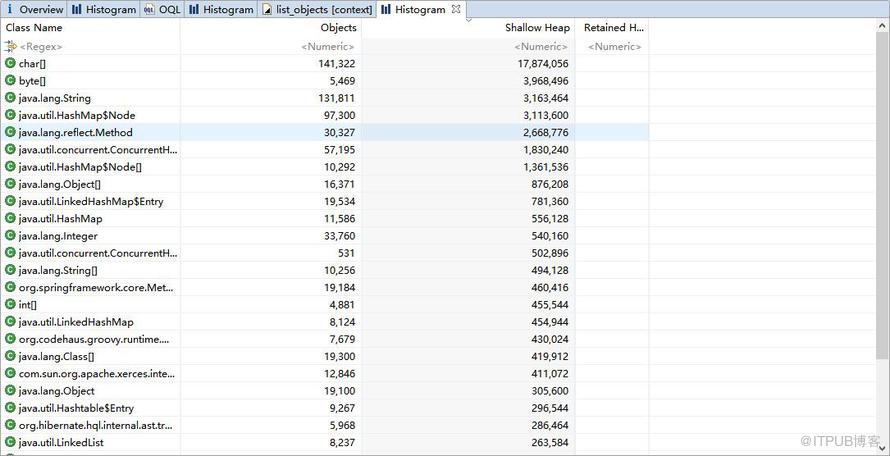The width and height of the screenshot is (890, 456).
Task: Click the class icon beside java.util.LinkedList
Action: [10, 442]
